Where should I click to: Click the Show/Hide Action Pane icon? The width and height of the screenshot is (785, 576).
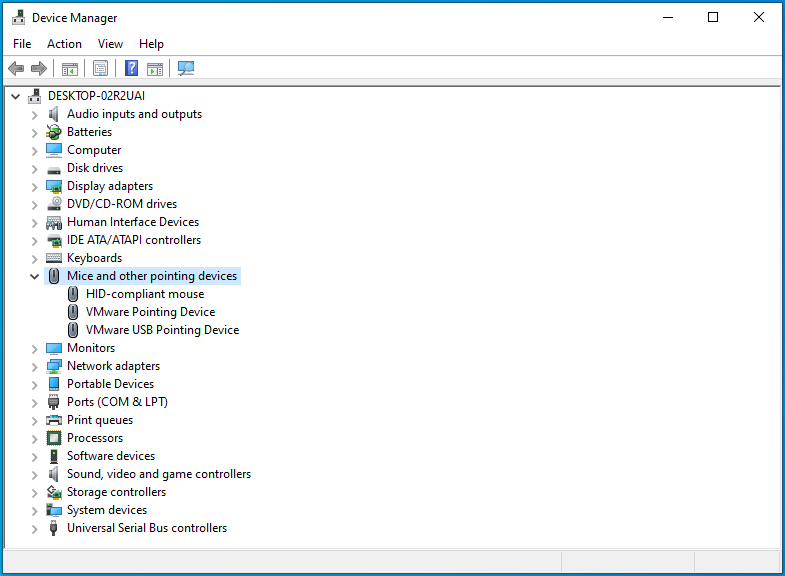coord(155,69)
